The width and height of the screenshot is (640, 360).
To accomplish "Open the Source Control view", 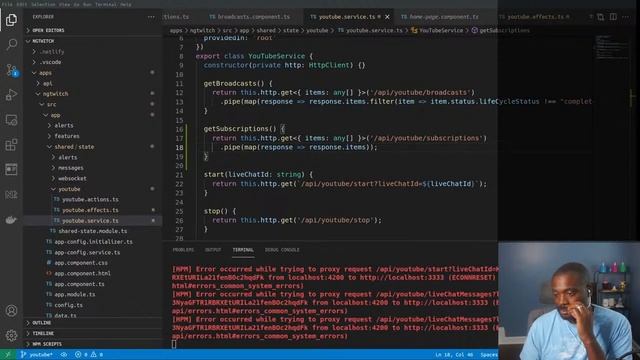I will pos(11,70).
